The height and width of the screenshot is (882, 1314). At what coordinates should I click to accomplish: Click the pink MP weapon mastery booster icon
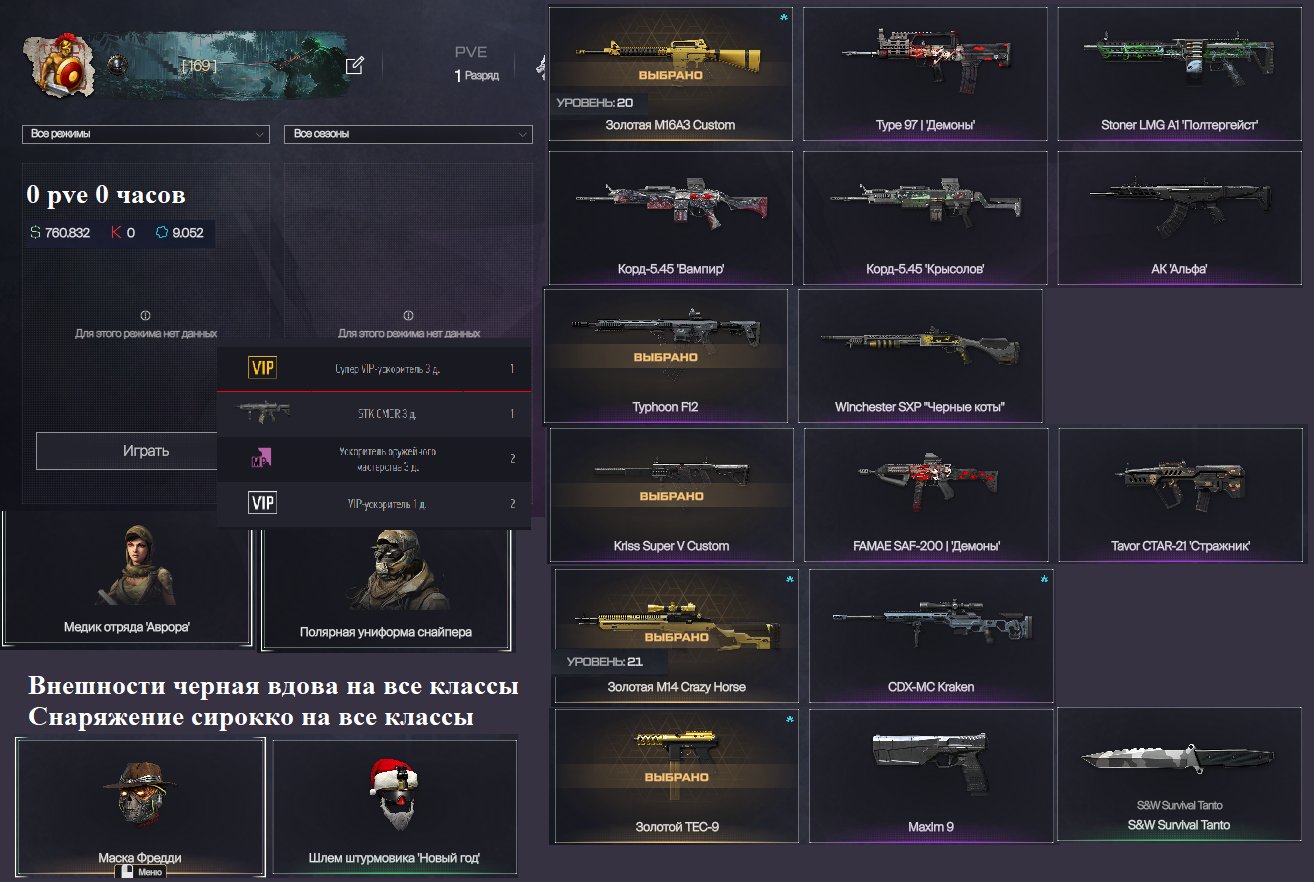point(262,458)
